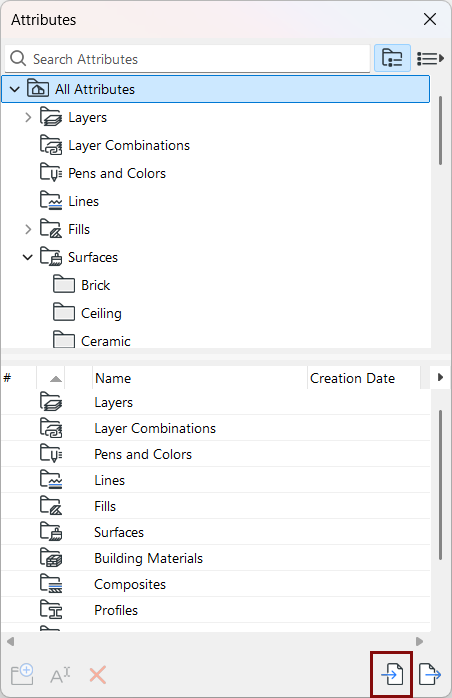Click the Surfaces folder icon in tree

coord(51,257)
